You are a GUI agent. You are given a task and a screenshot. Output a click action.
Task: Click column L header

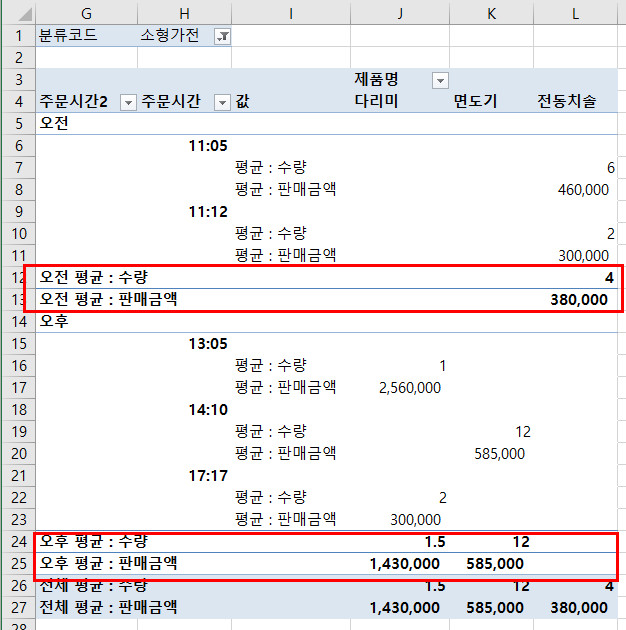tap(578, 11)
